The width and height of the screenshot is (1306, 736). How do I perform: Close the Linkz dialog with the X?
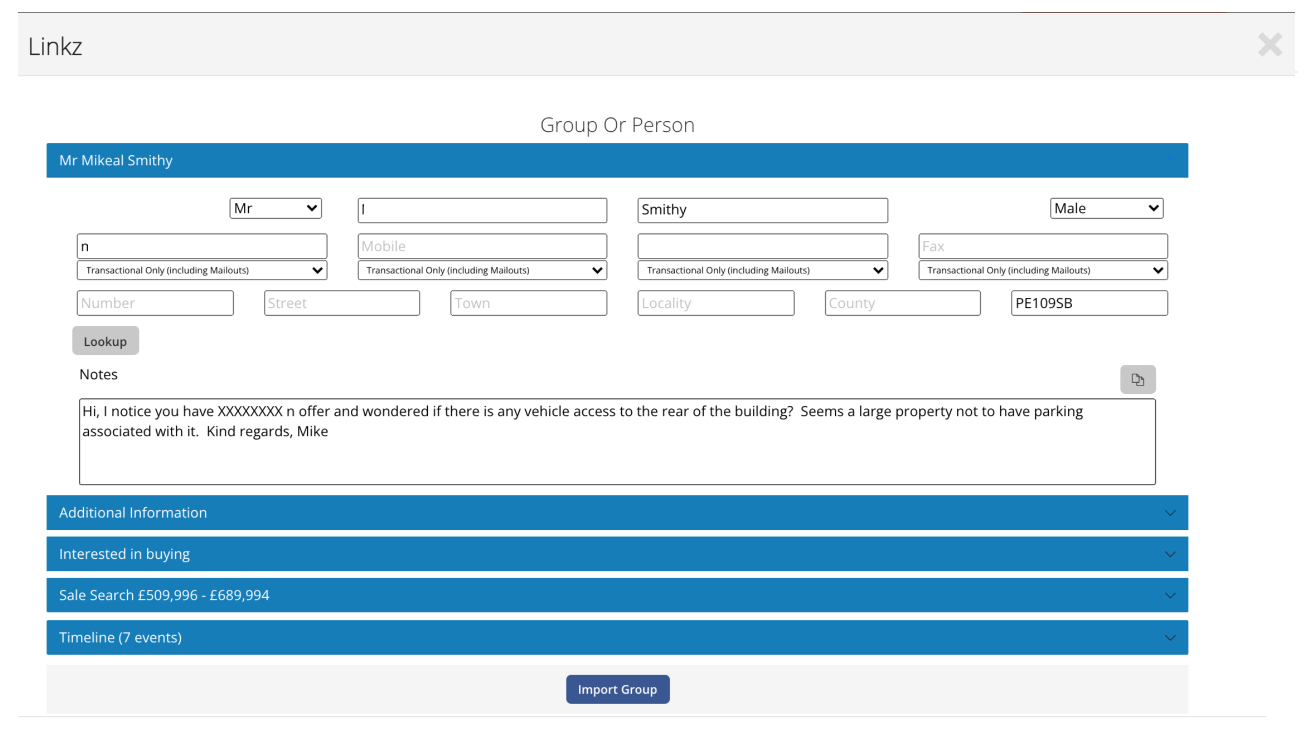click(x=1270, y=44)
